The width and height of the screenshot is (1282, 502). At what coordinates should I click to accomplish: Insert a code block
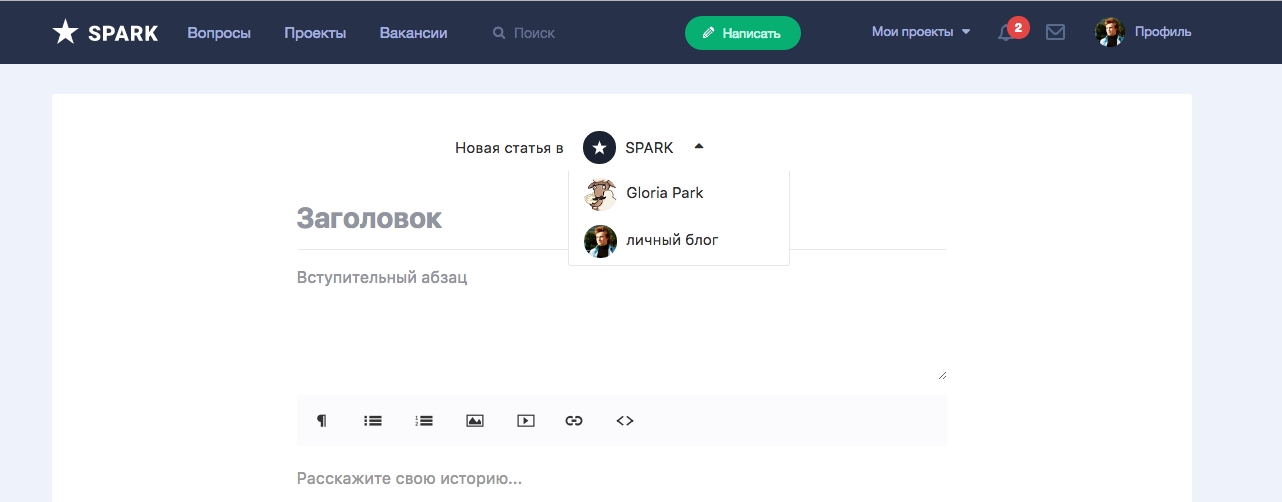coord(625,421)
